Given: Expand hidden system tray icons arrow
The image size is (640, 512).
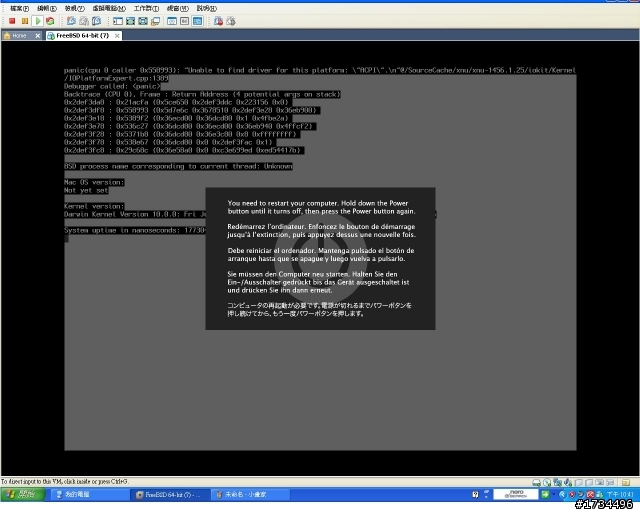Looking at the screenshot, I should [x=562, y=494].
